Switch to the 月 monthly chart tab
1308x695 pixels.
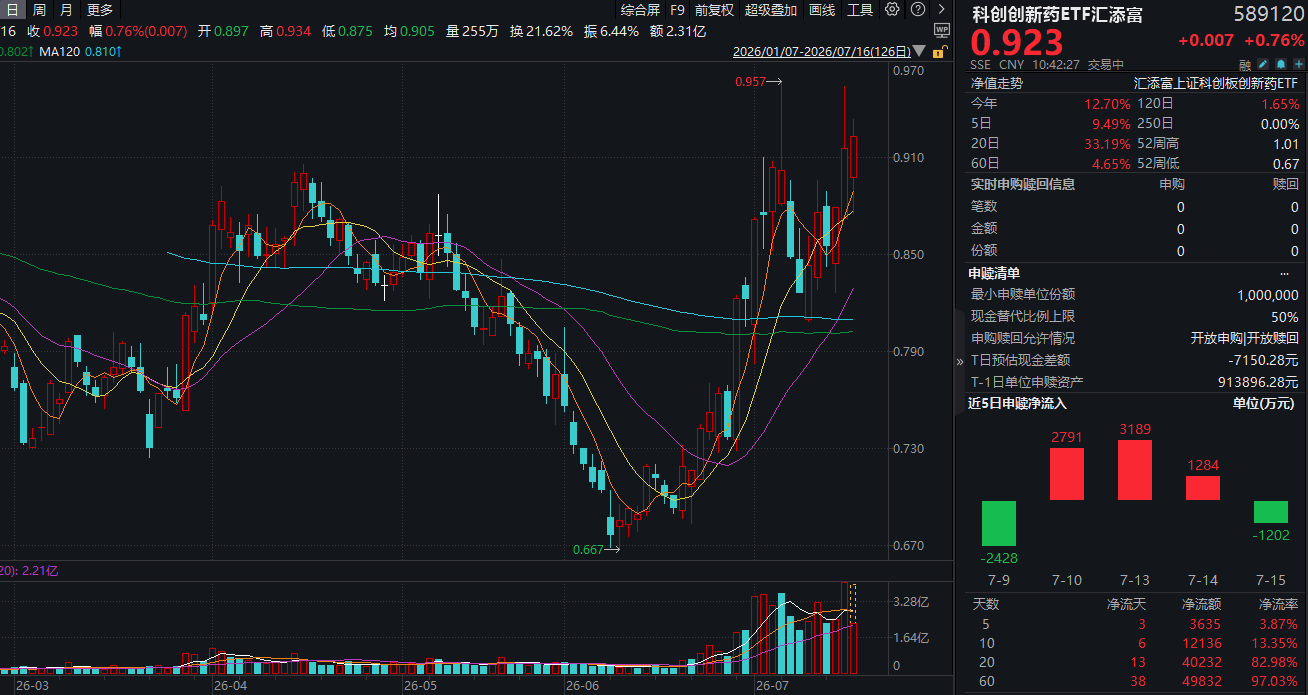(66, 10)
